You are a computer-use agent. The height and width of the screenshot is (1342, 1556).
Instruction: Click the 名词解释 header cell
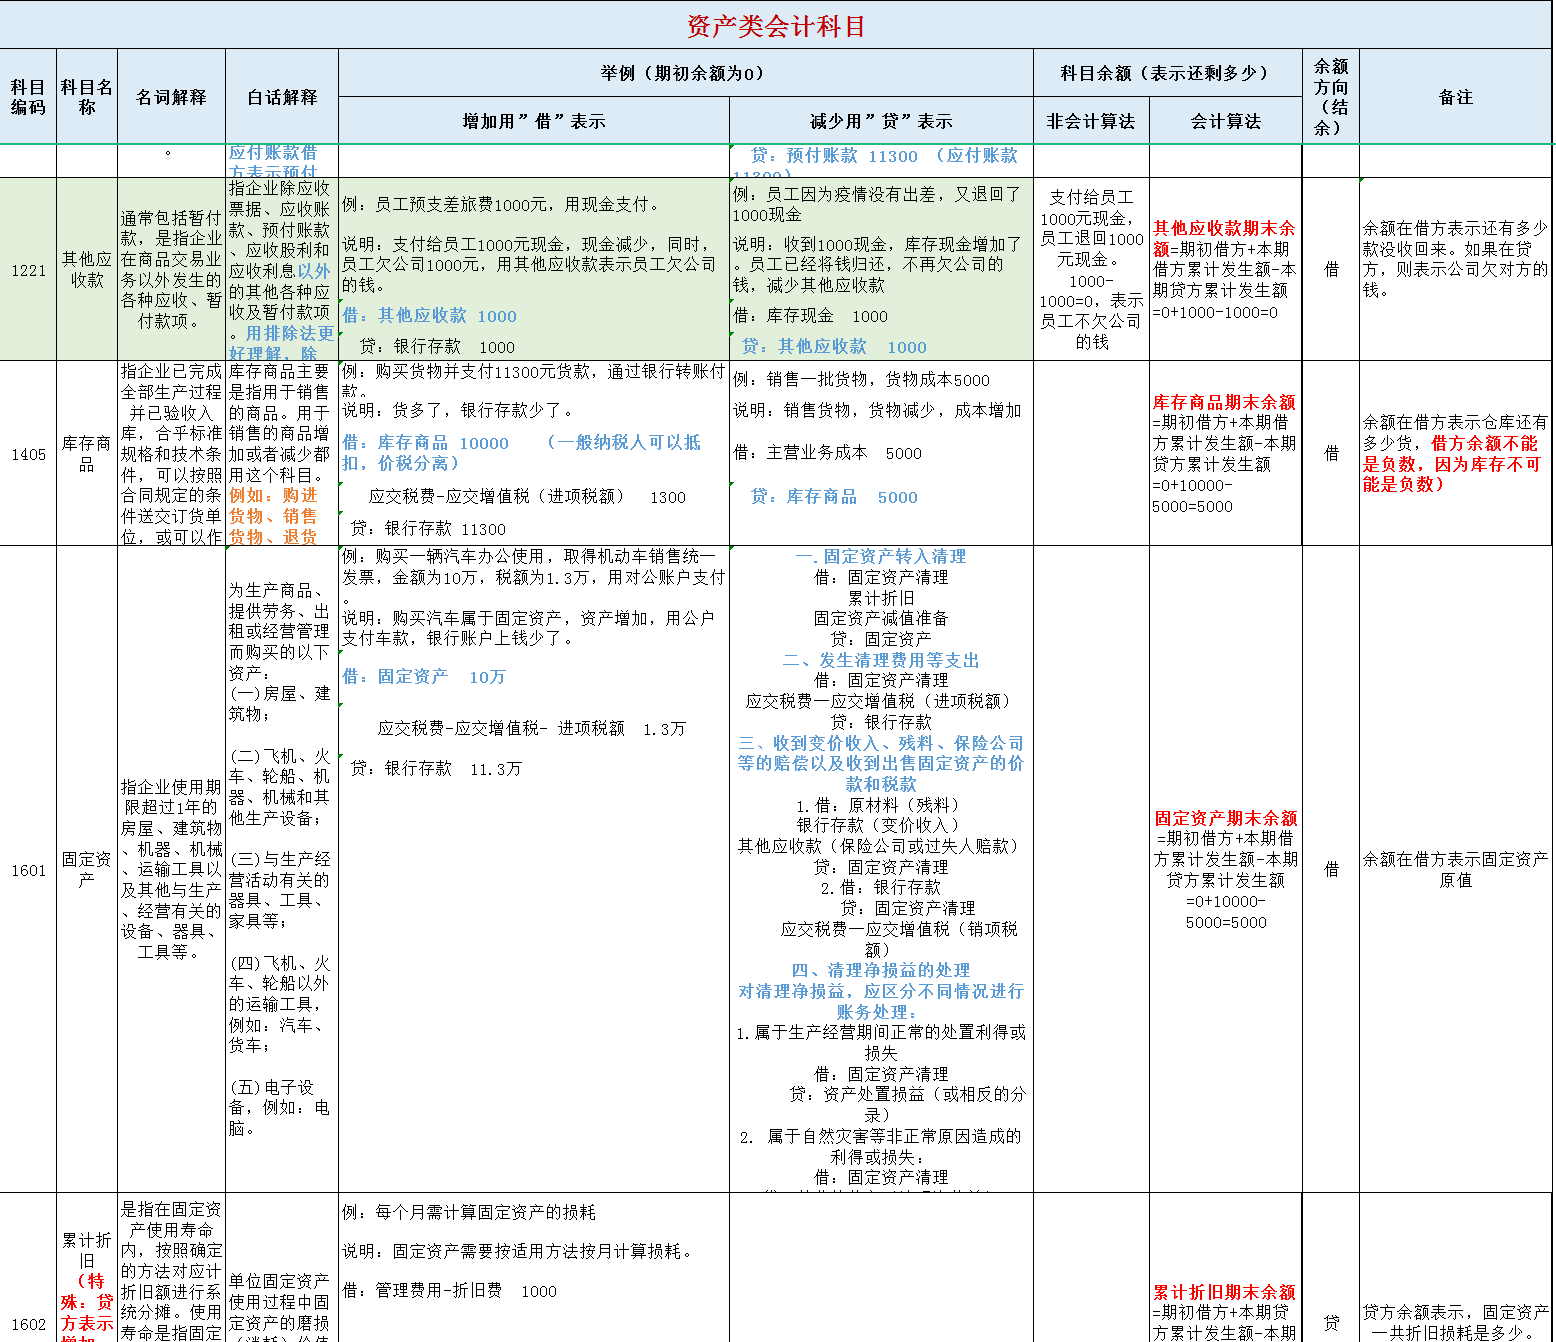pos(171,97)
